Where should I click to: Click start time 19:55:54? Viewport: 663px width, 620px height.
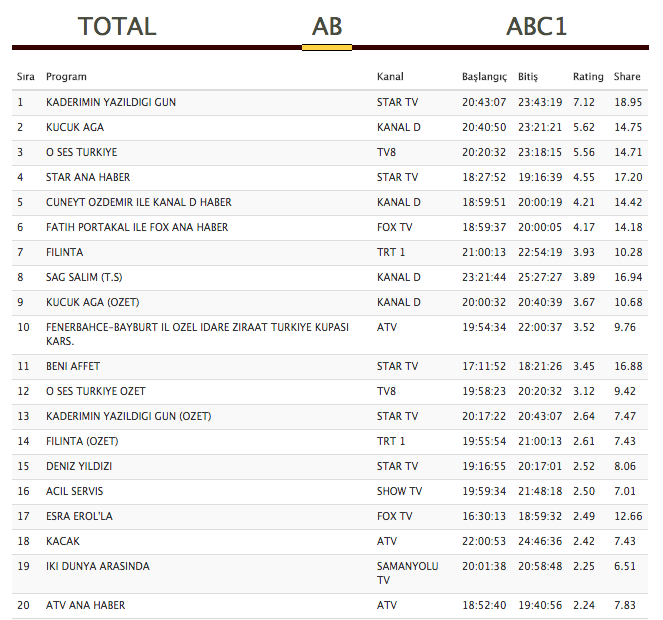pyautogui.click(x=484, y=441)
